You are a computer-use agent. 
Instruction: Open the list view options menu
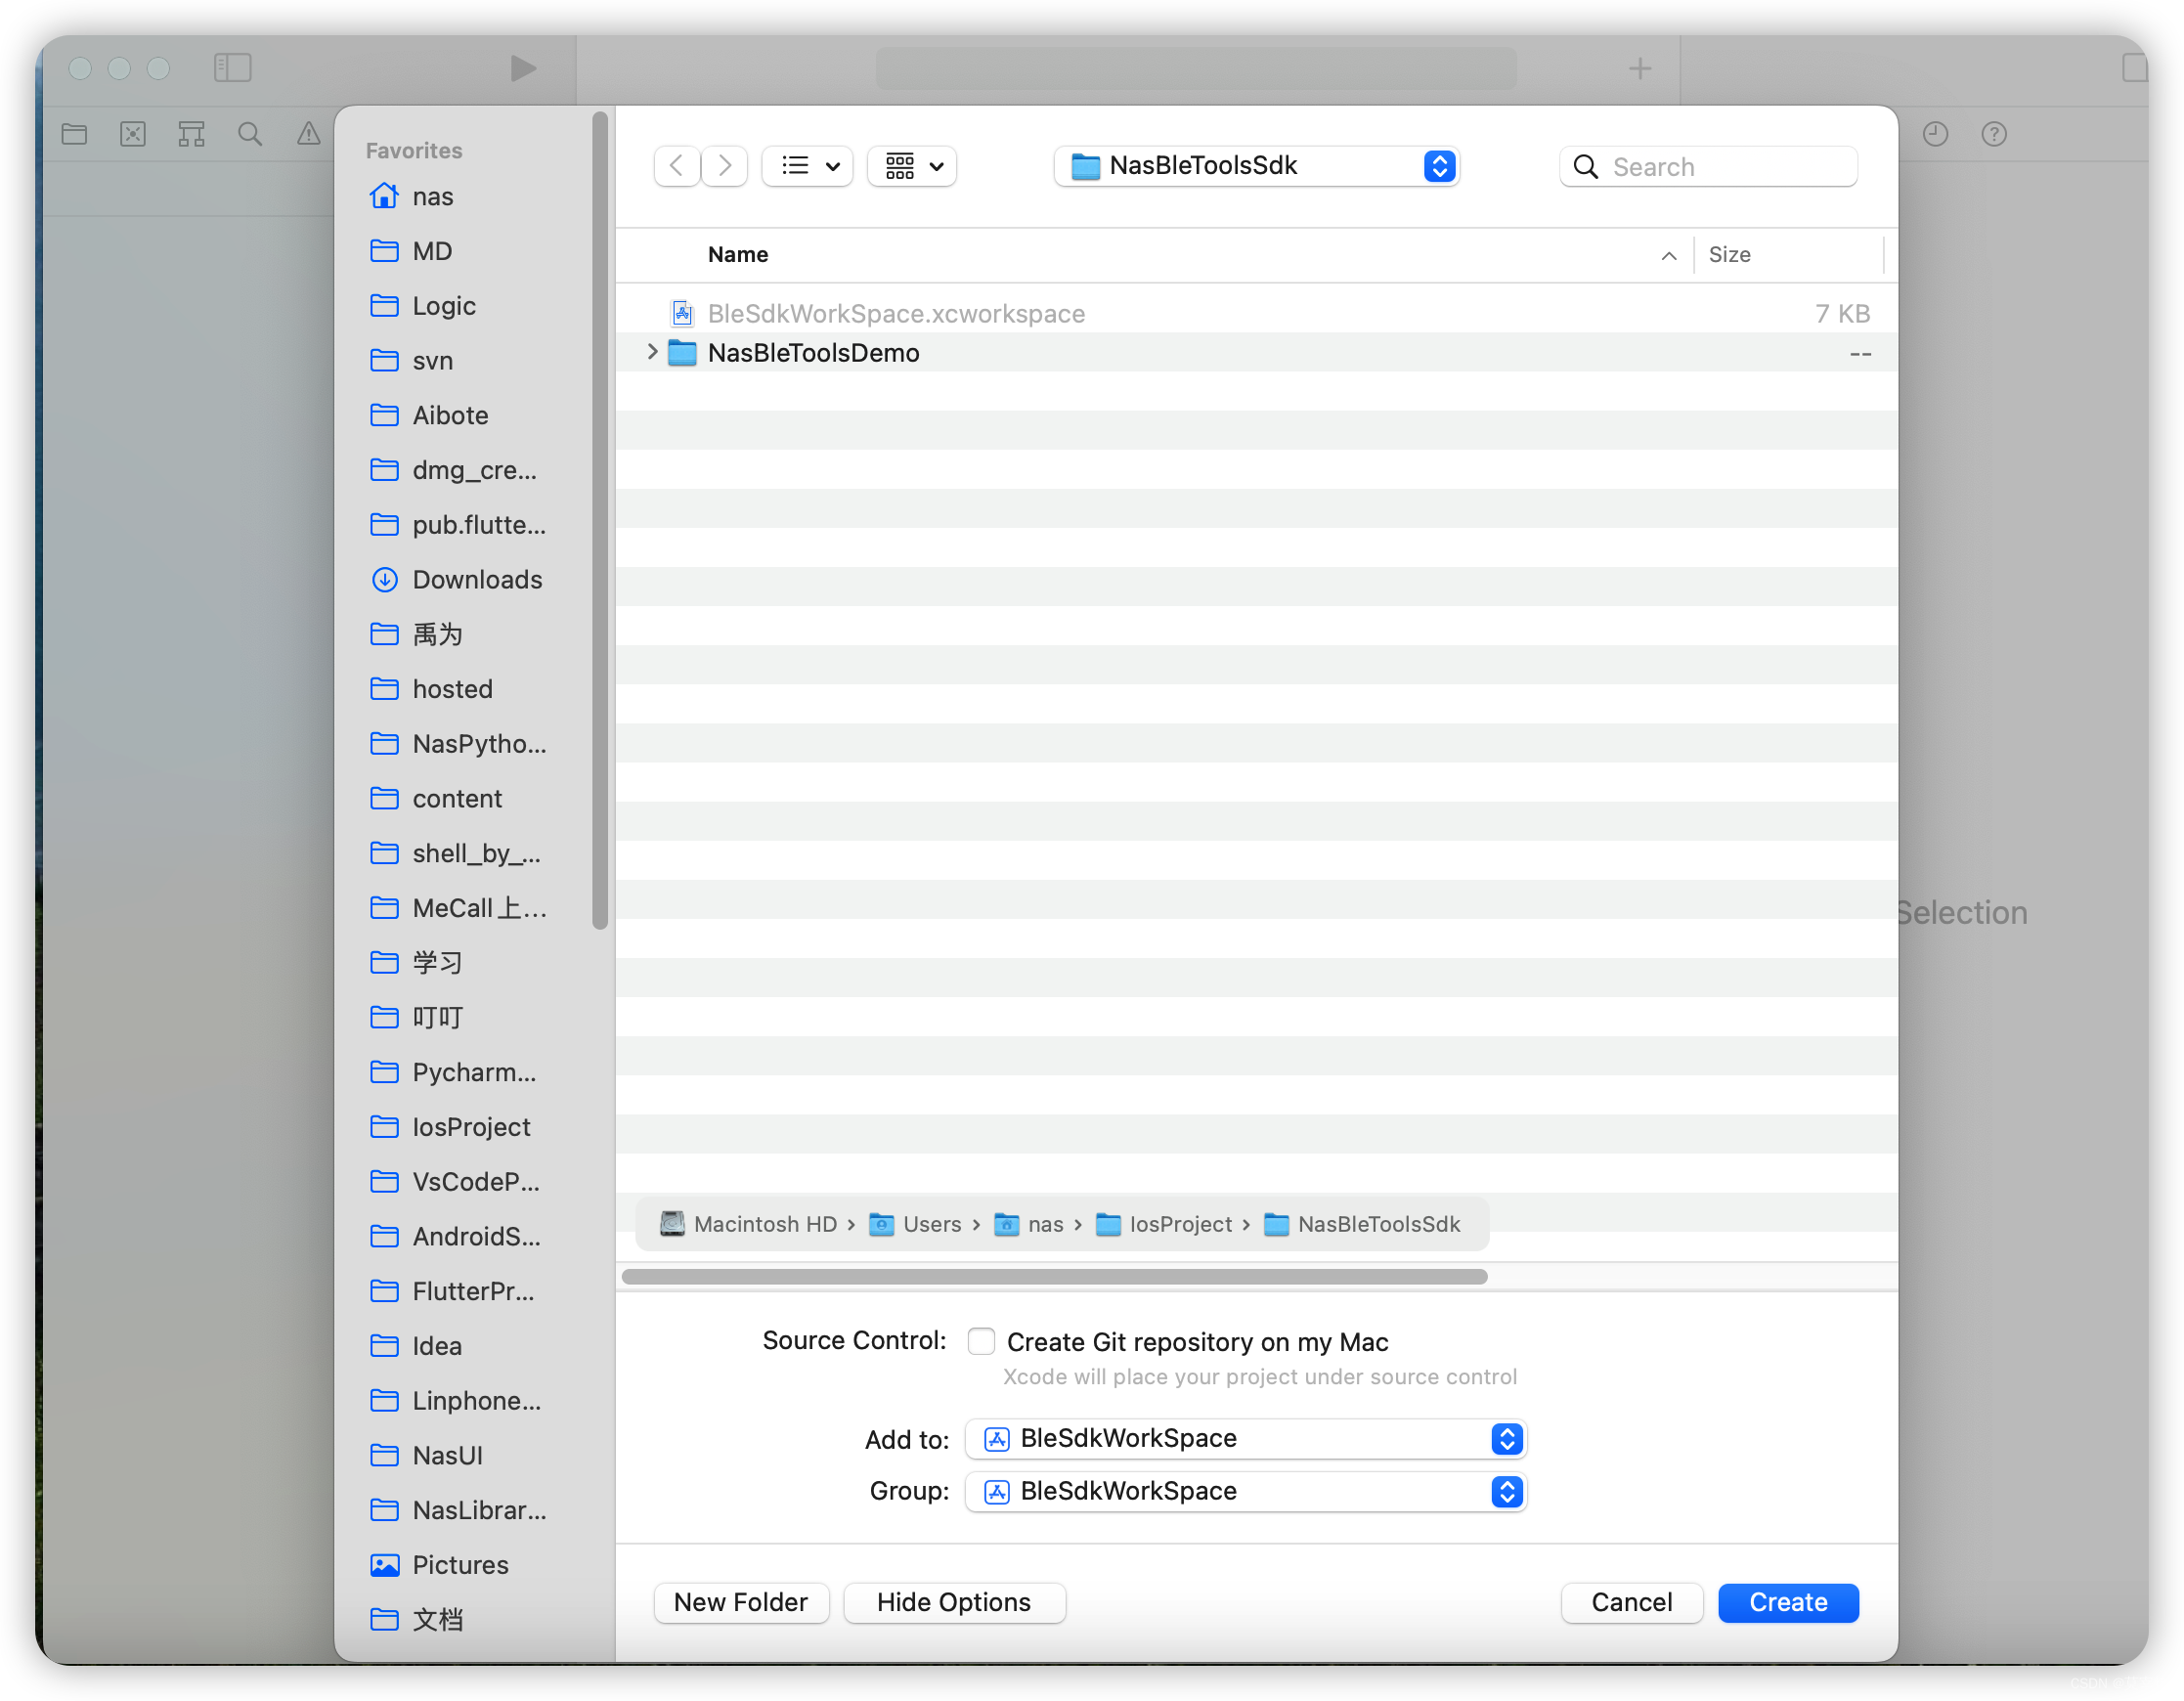pyautogui.click(x=808, y=165)
